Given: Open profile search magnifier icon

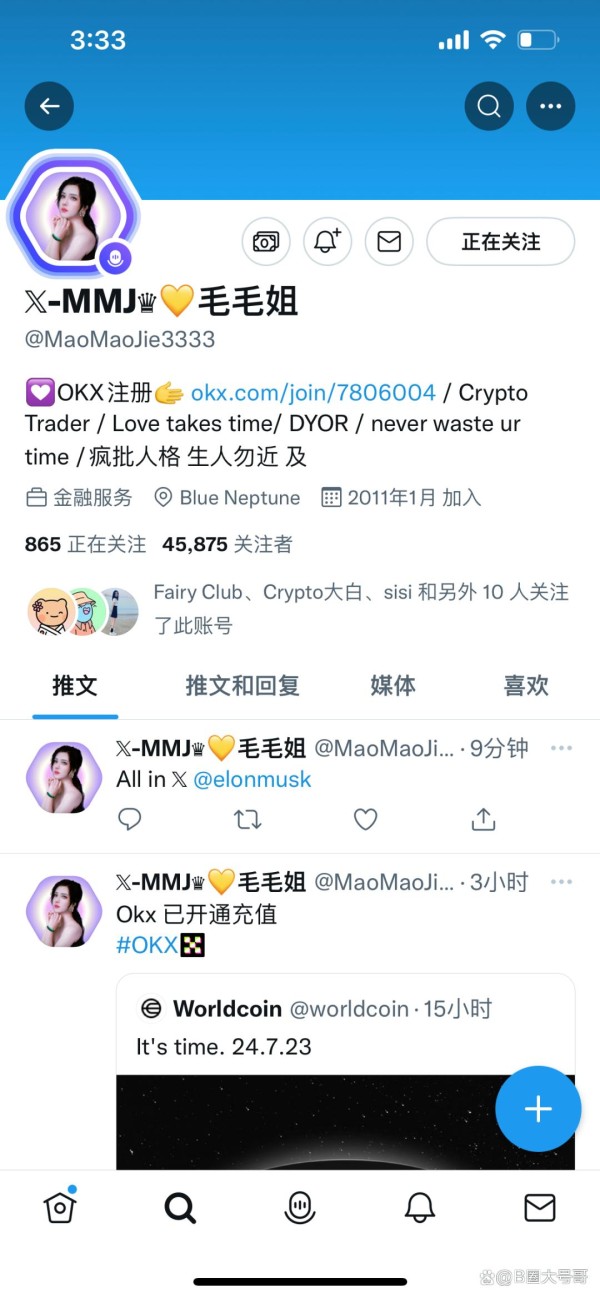Looking at the screenshot, I should point(489,106).
